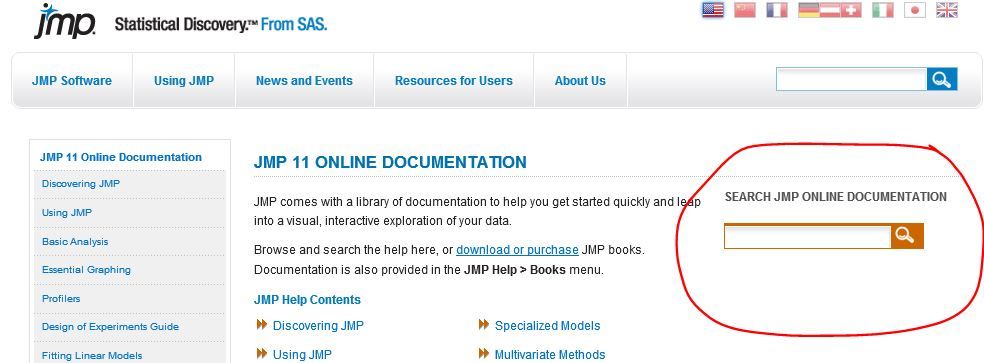Image resolution: width=984 pixels, height=363 pixels.
Task: Open Profilers in the sidebar
Action: (61, 299)
